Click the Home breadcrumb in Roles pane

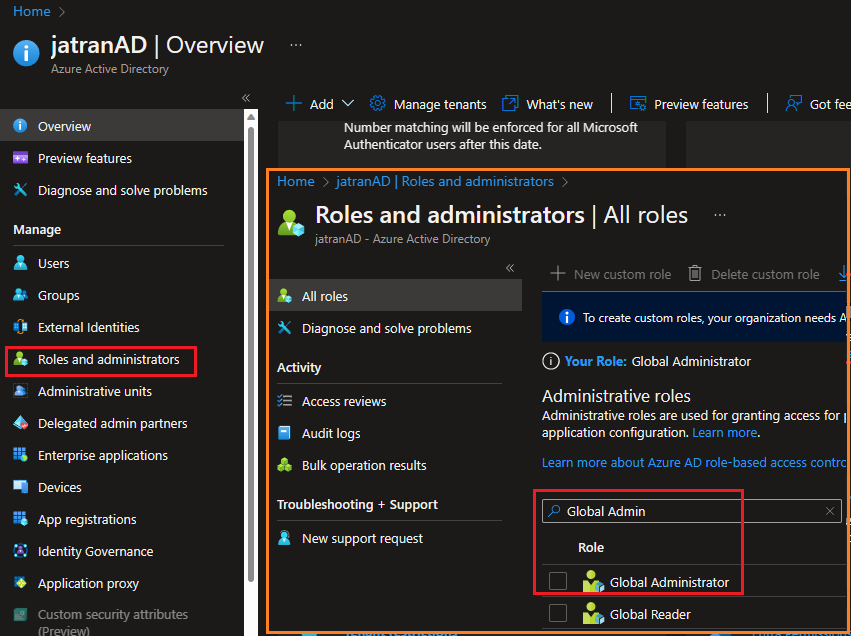[296, 181]
